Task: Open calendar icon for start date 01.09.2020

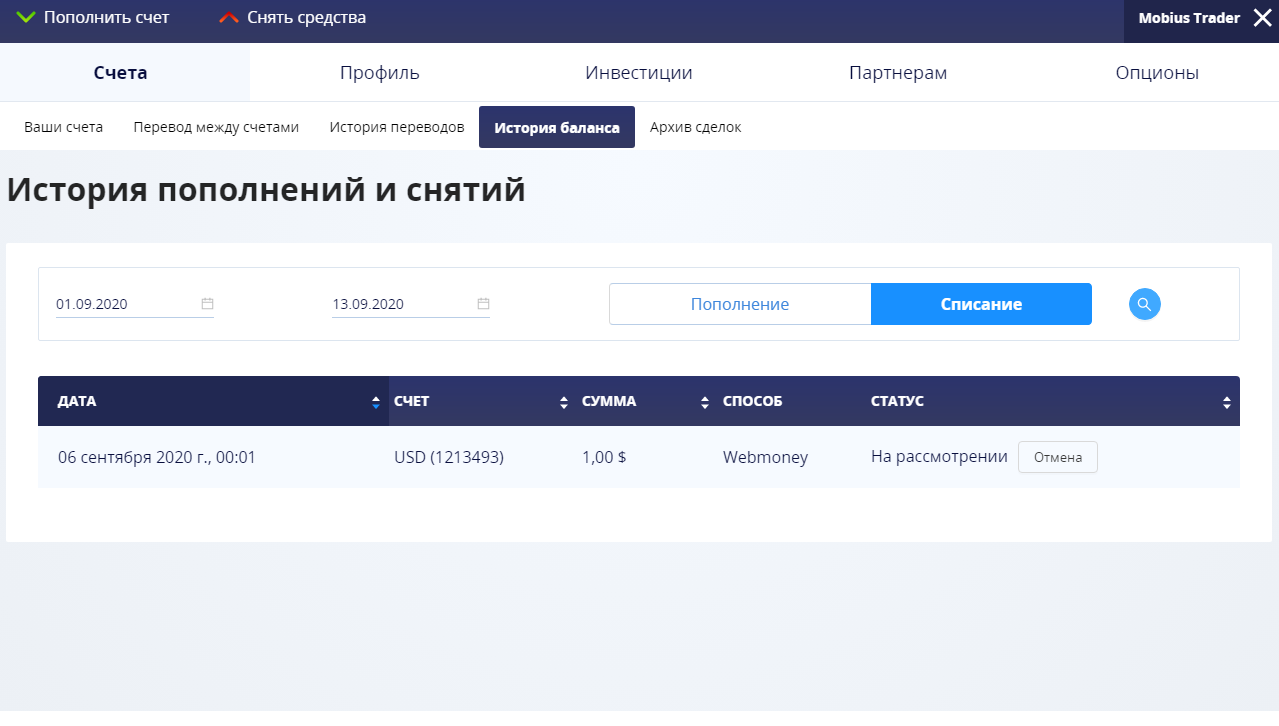Action: (207, 304)
